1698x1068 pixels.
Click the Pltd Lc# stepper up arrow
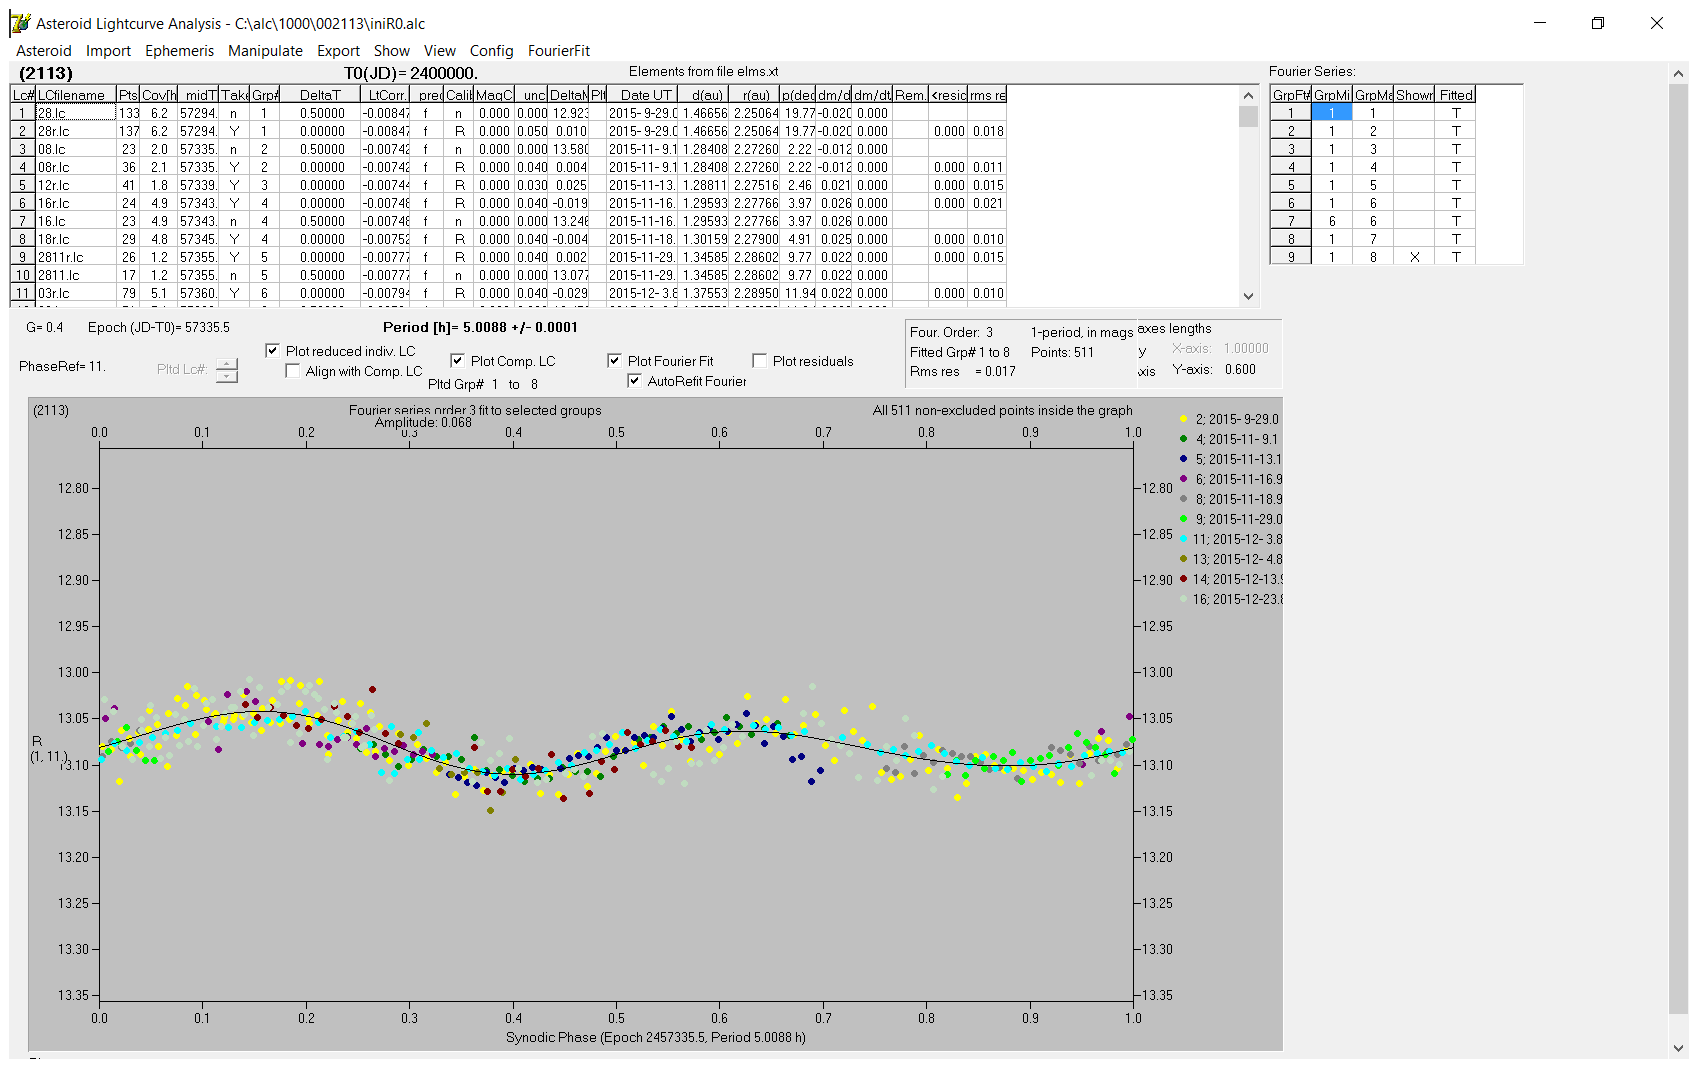(227, 364)
